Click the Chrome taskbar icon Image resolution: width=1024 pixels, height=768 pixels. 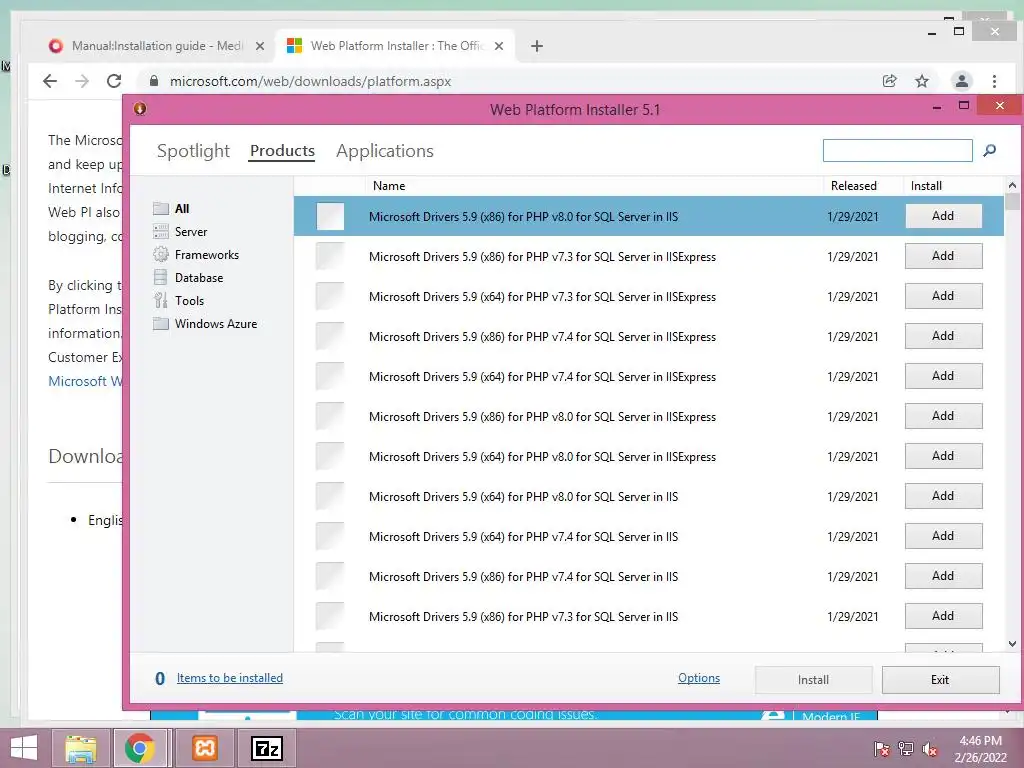[140, 748]
